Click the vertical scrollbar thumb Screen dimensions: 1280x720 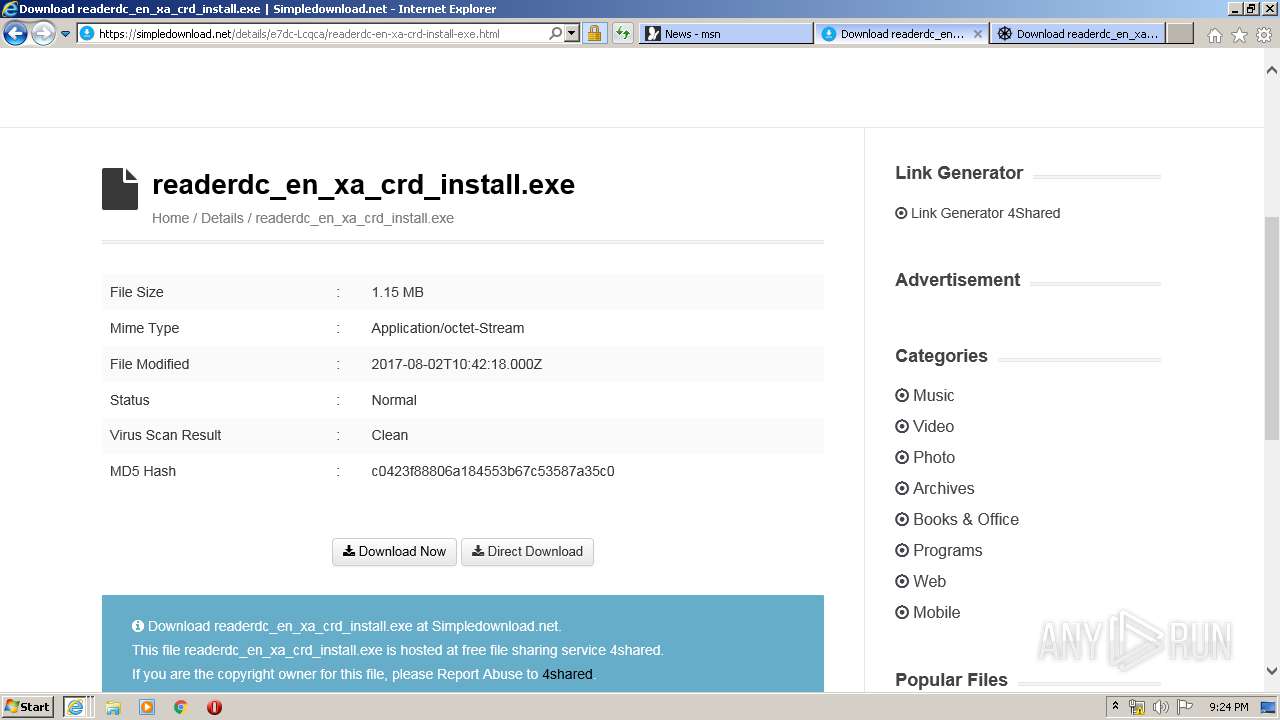tap(1272, 327)
